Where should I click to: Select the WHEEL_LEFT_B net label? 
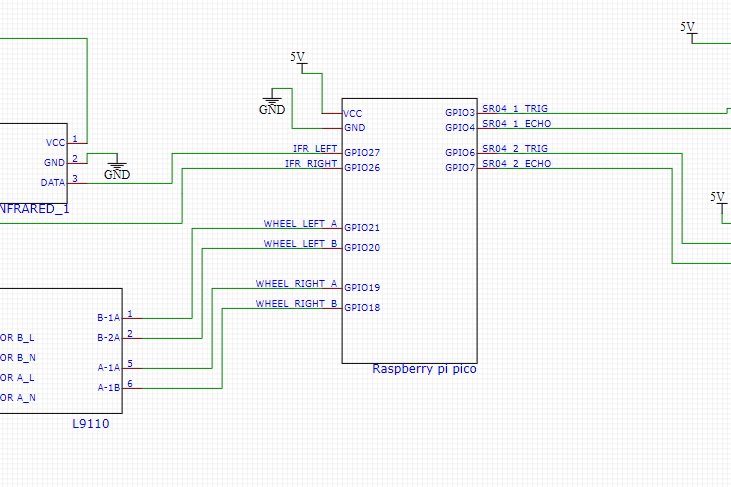pos(300,244)
